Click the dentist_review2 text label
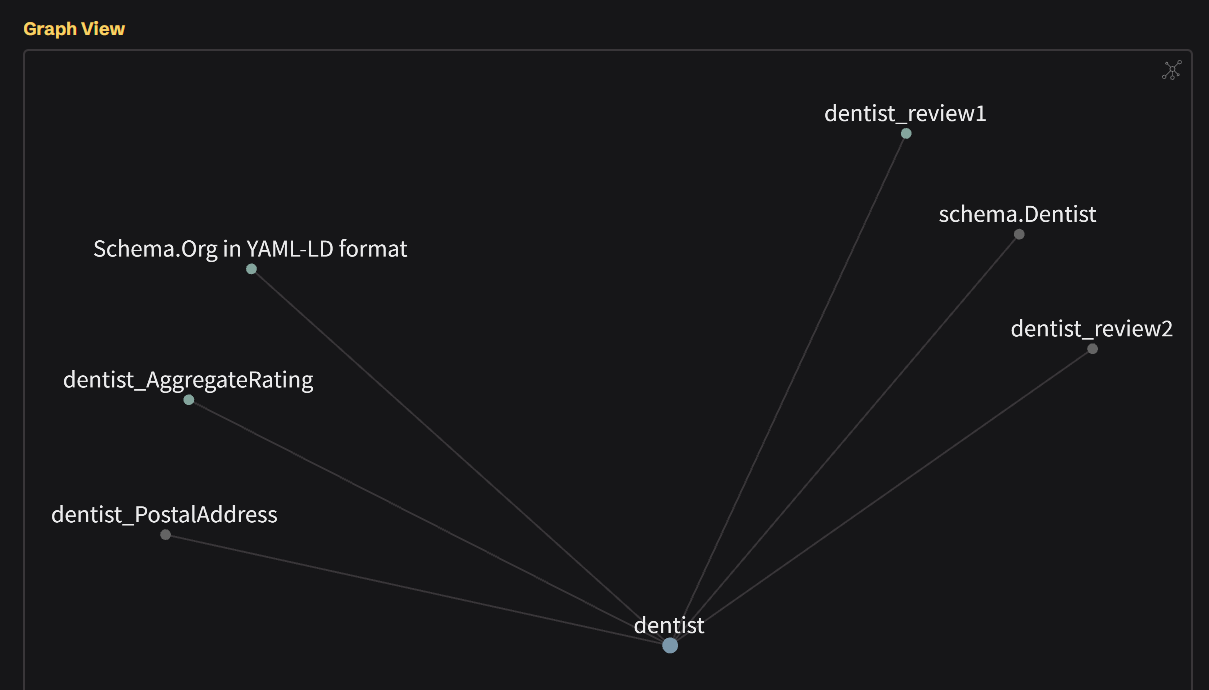 (1091, 328)
